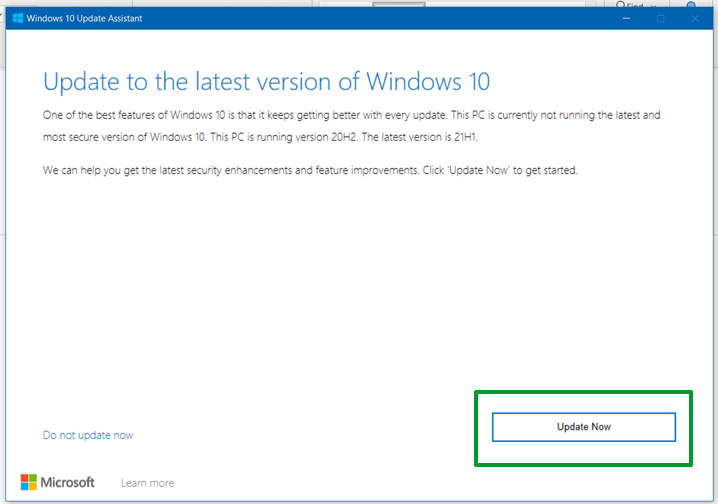Click the 'Windows 10 Update Assistant' title text
Image resolution: width=718 pixels, height=504 pixels.
tap(84, 18)
